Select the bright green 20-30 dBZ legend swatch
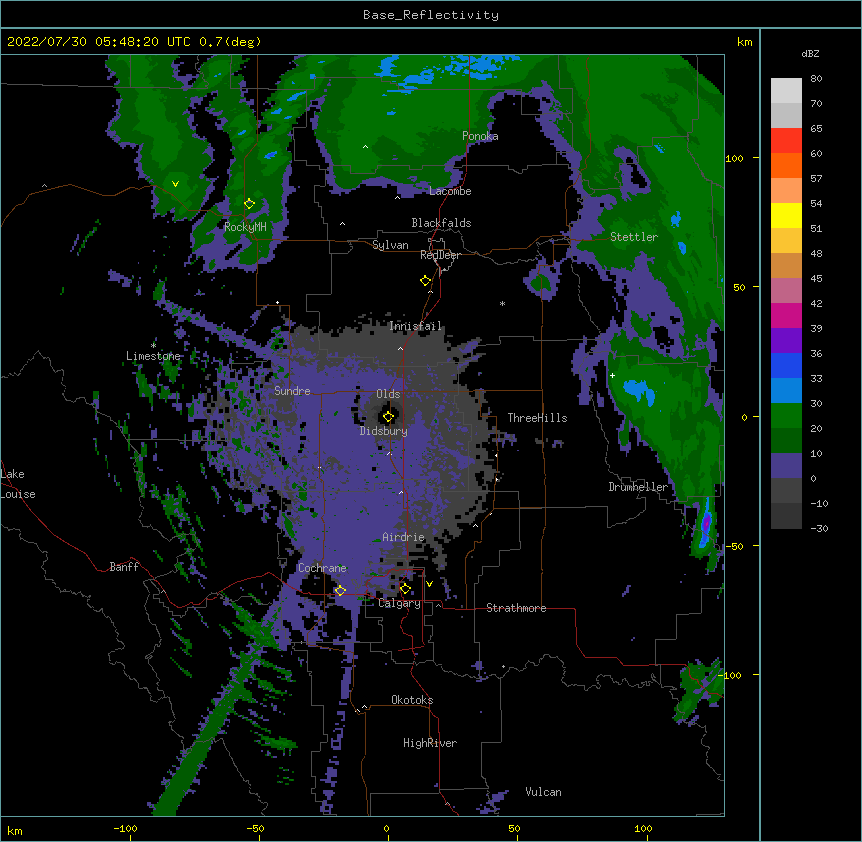Screen dimensions: 862x842 tap(786, 416)
